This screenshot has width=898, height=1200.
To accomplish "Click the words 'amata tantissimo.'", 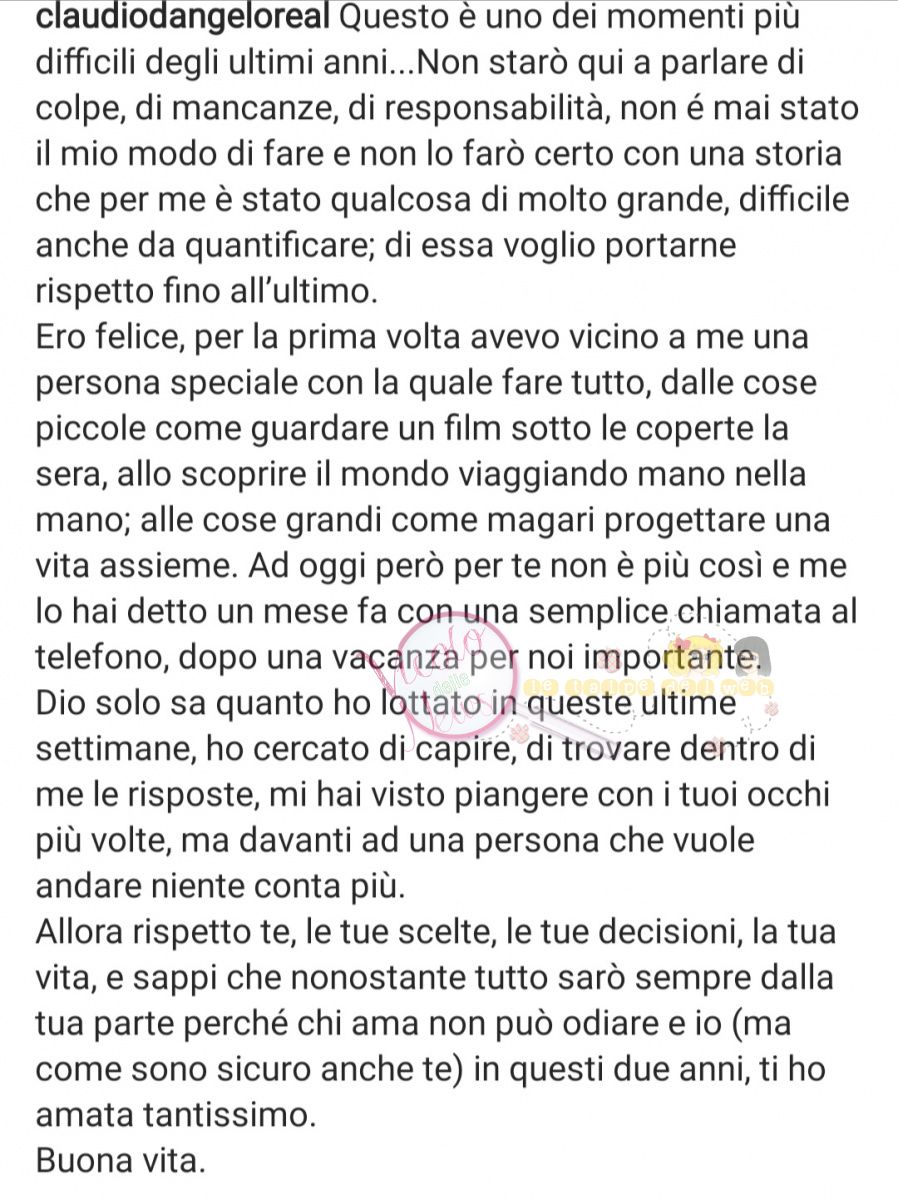I will (x=176, y=1115).
